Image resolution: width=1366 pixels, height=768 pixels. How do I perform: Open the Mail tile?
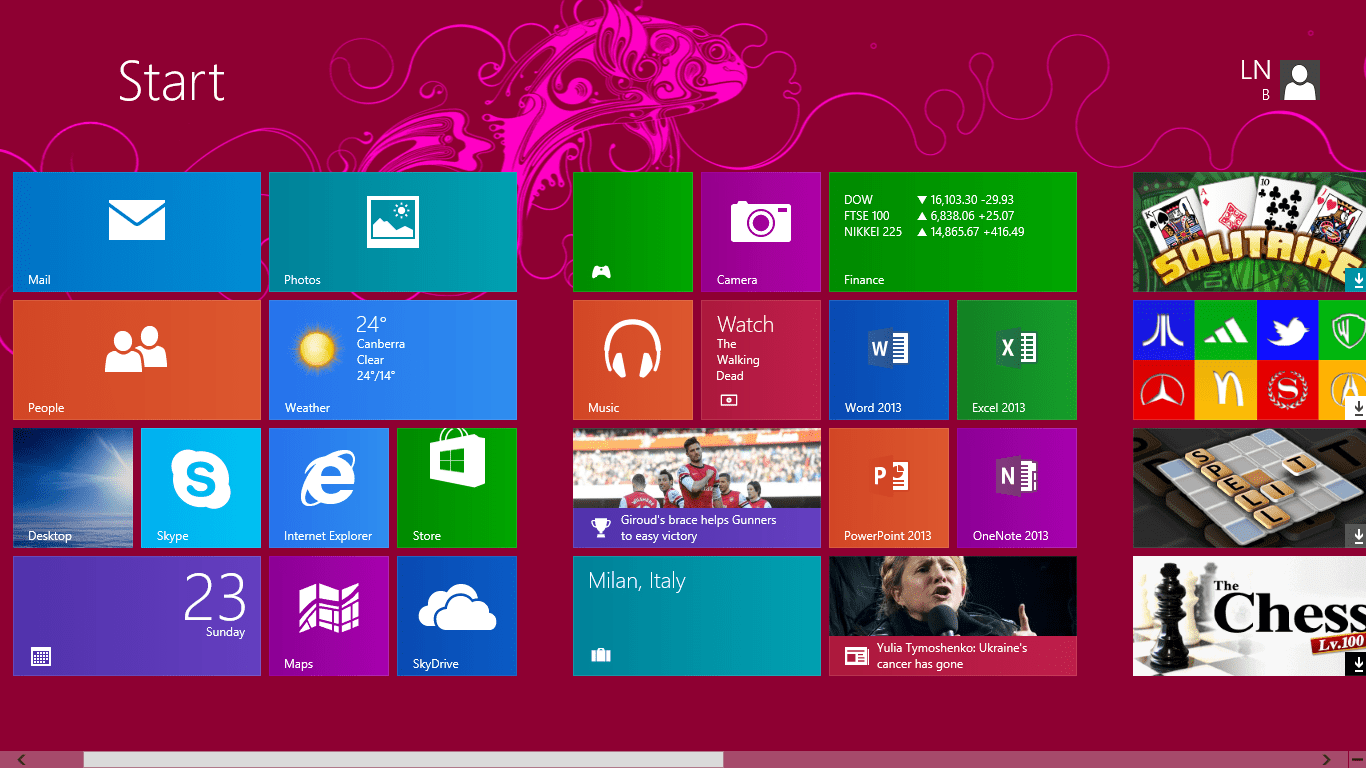click(x=137, y=232)
